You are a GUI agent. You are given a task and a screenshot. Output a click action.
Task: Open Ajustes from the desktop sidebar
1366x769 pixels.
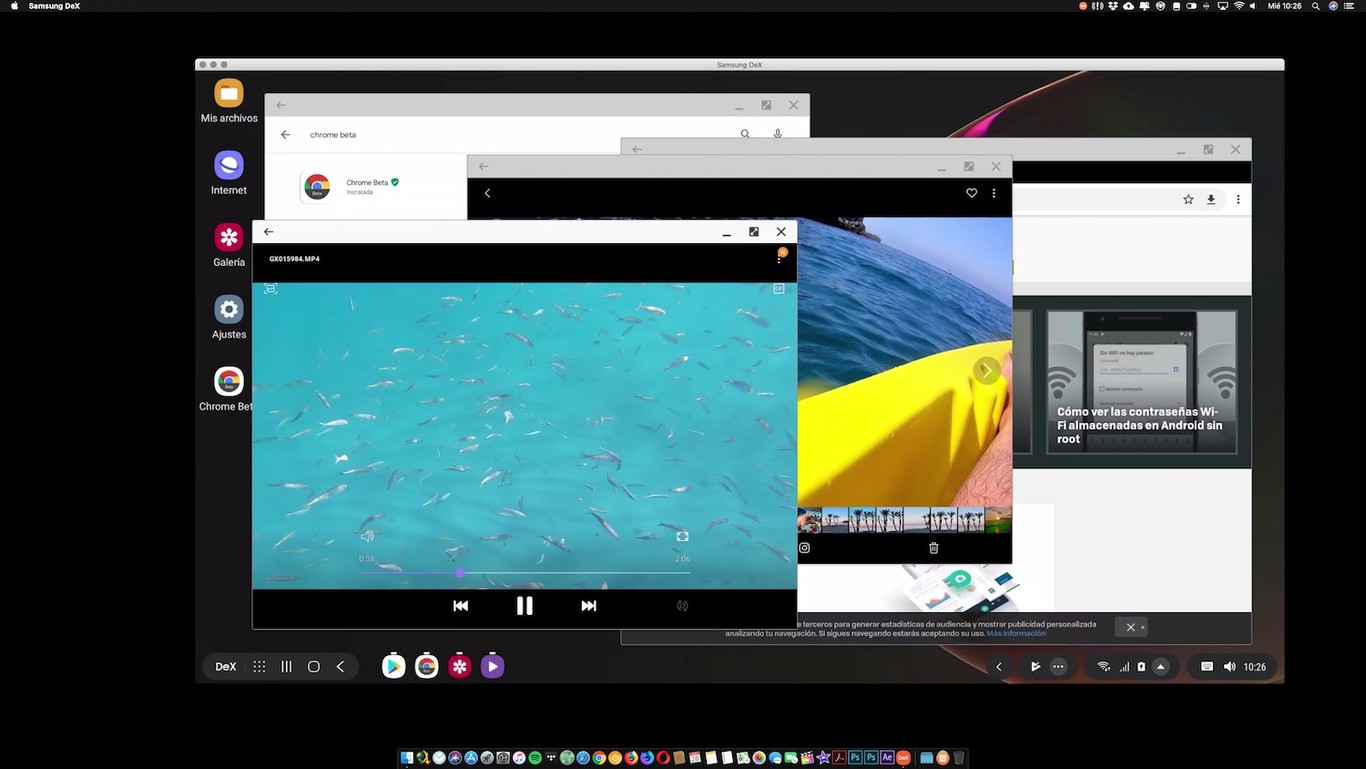229,310
